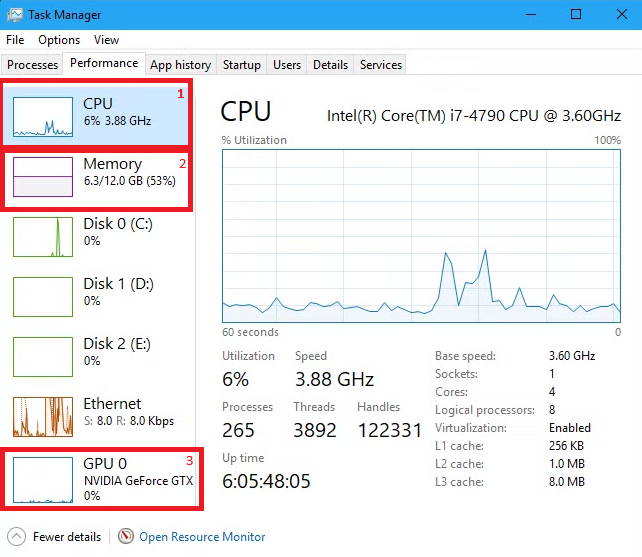Open Resource Monitor link
The image size is (642, 557).
[202, 537]
